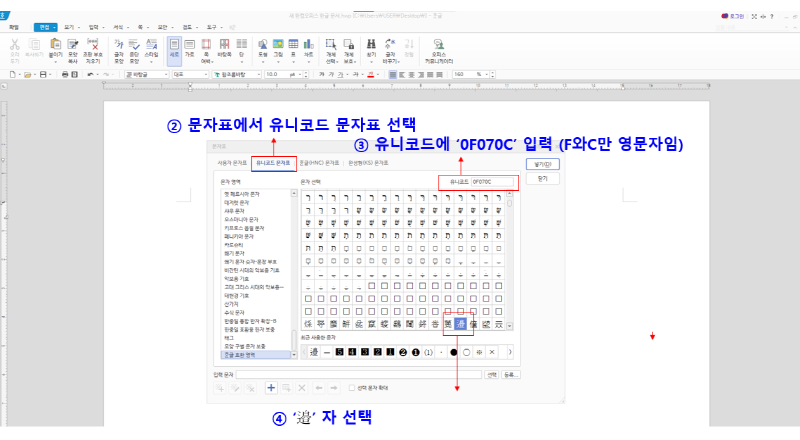The height and width of the screenshot is (440, 800).
Task: Select 새우 문자 in character range list
Action: point(235,211)
